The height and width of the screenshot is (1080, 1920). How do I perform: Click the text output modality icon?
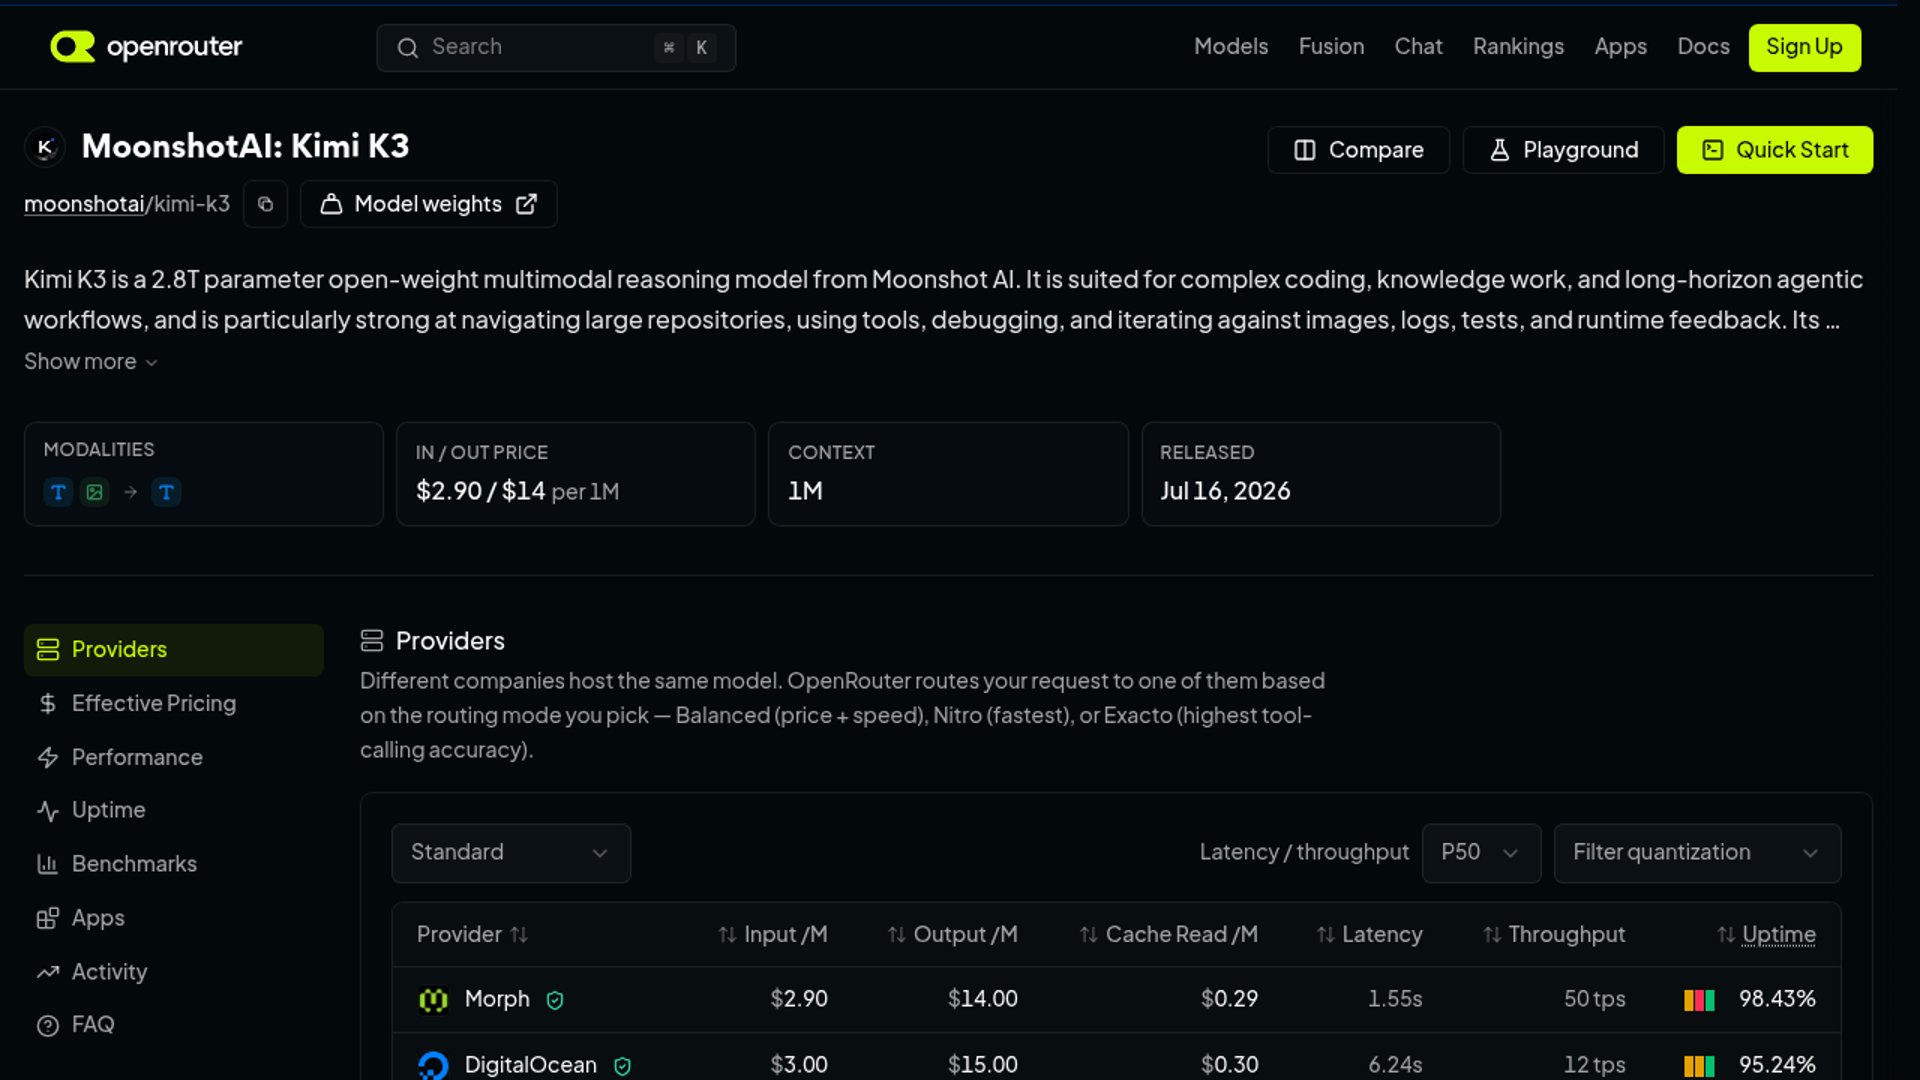tap(166, 492)
